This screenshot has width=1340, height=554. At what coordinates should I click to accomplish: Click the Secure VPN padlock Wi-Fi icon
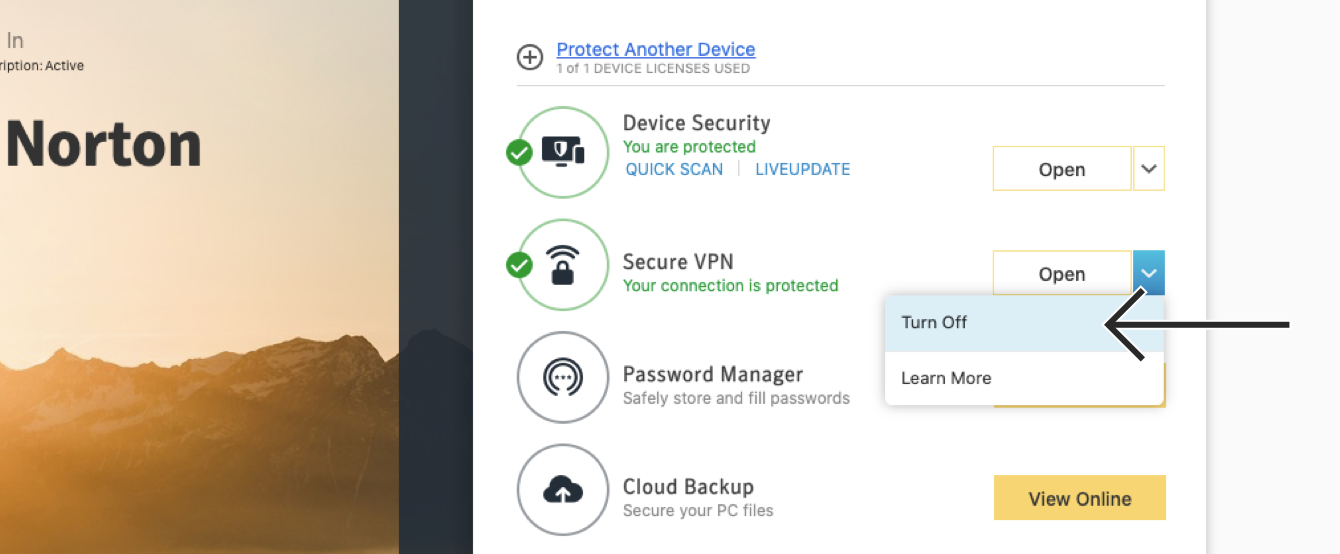563,265
